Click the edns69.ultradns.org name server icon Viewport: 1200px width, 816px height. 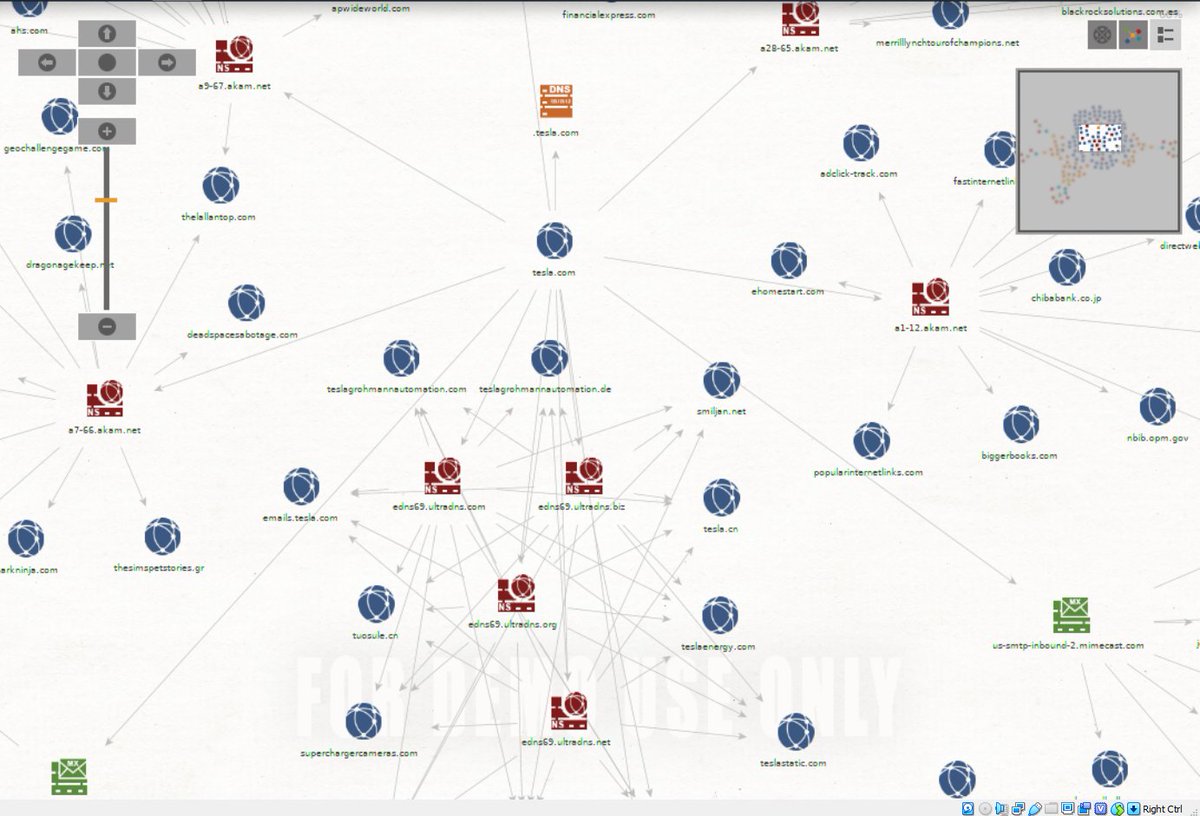point(516,593)
